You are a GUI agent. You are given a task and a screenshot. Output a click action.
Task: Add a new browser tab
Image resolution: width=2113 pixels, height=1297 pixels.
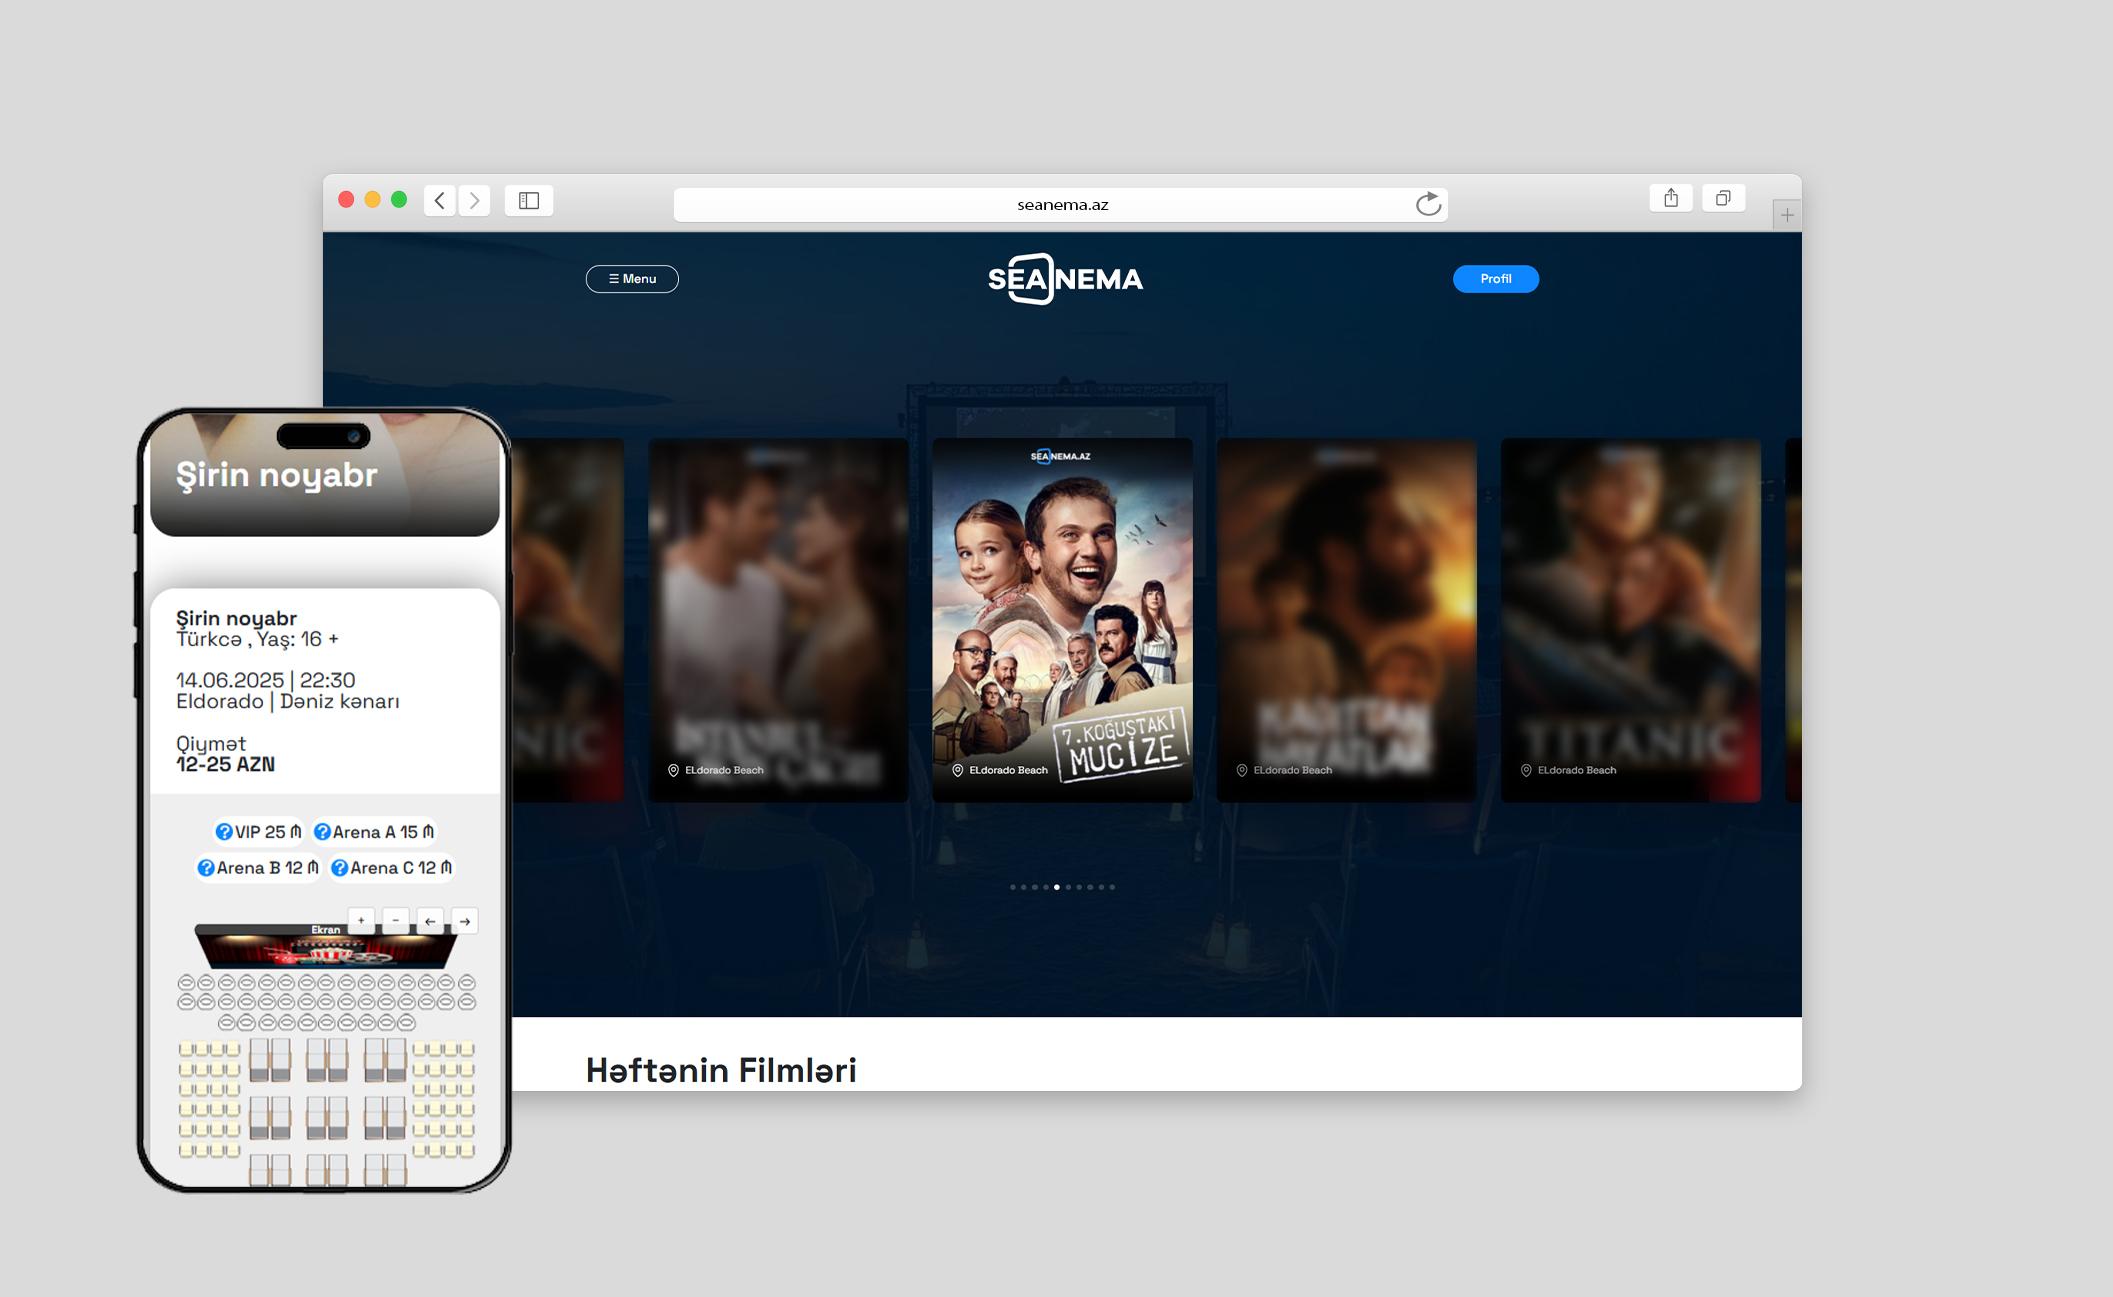tap(1787, 215)
